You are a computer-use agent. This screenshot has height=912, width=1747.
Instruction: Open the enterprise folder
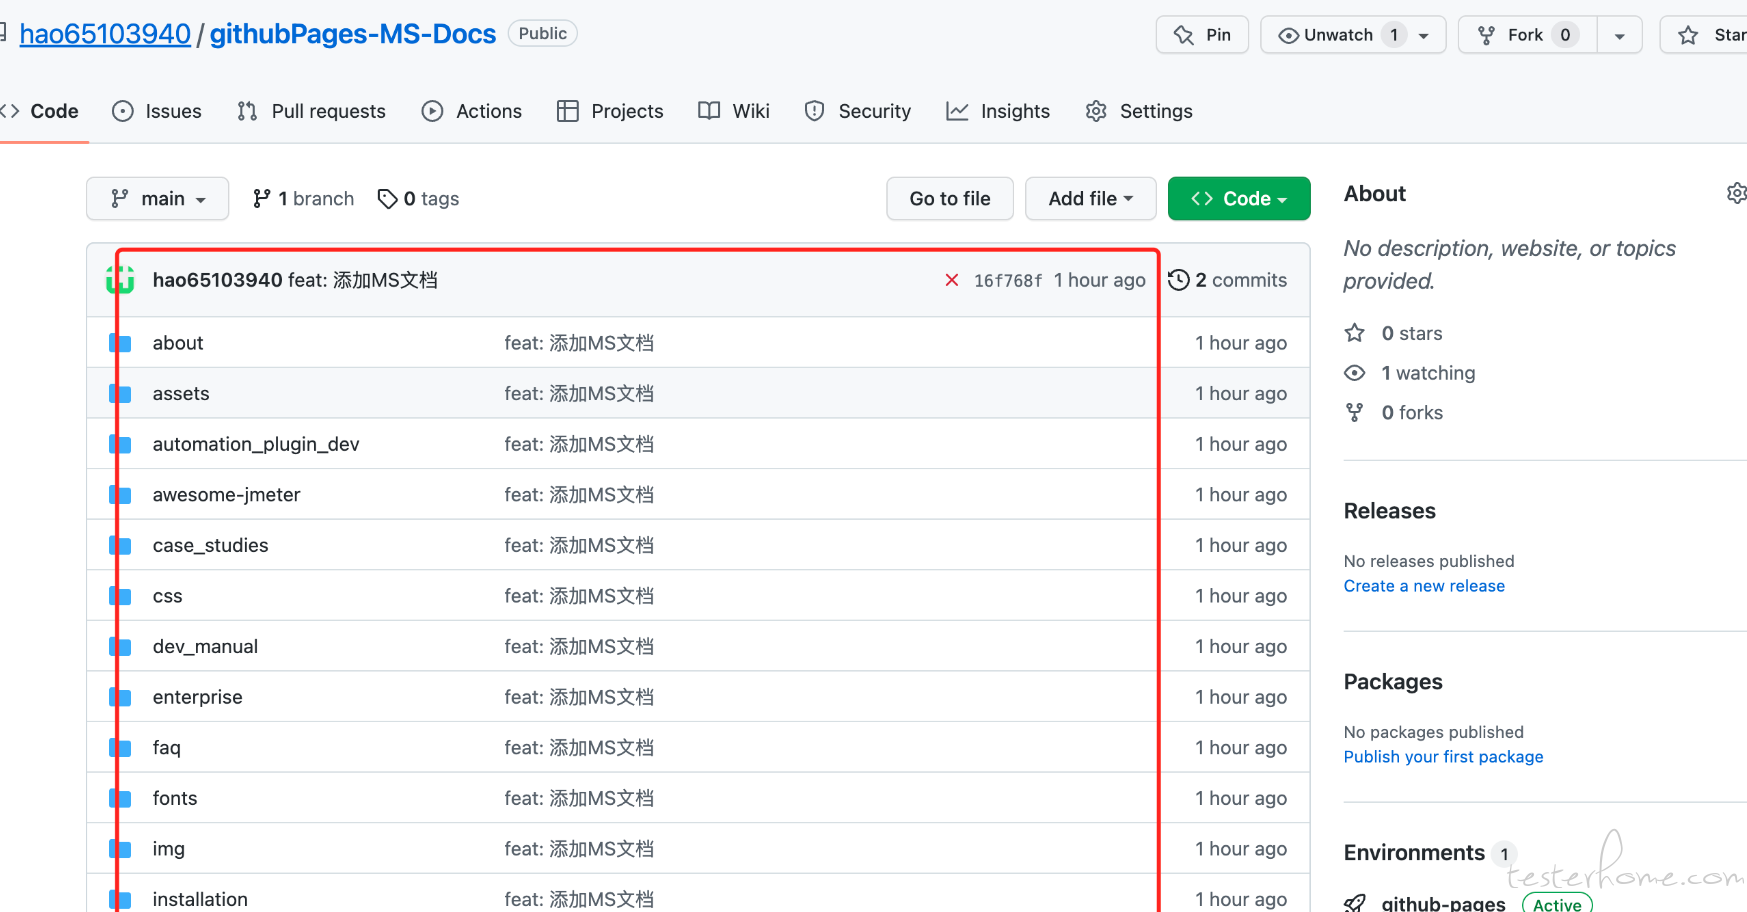coord(198,697)
